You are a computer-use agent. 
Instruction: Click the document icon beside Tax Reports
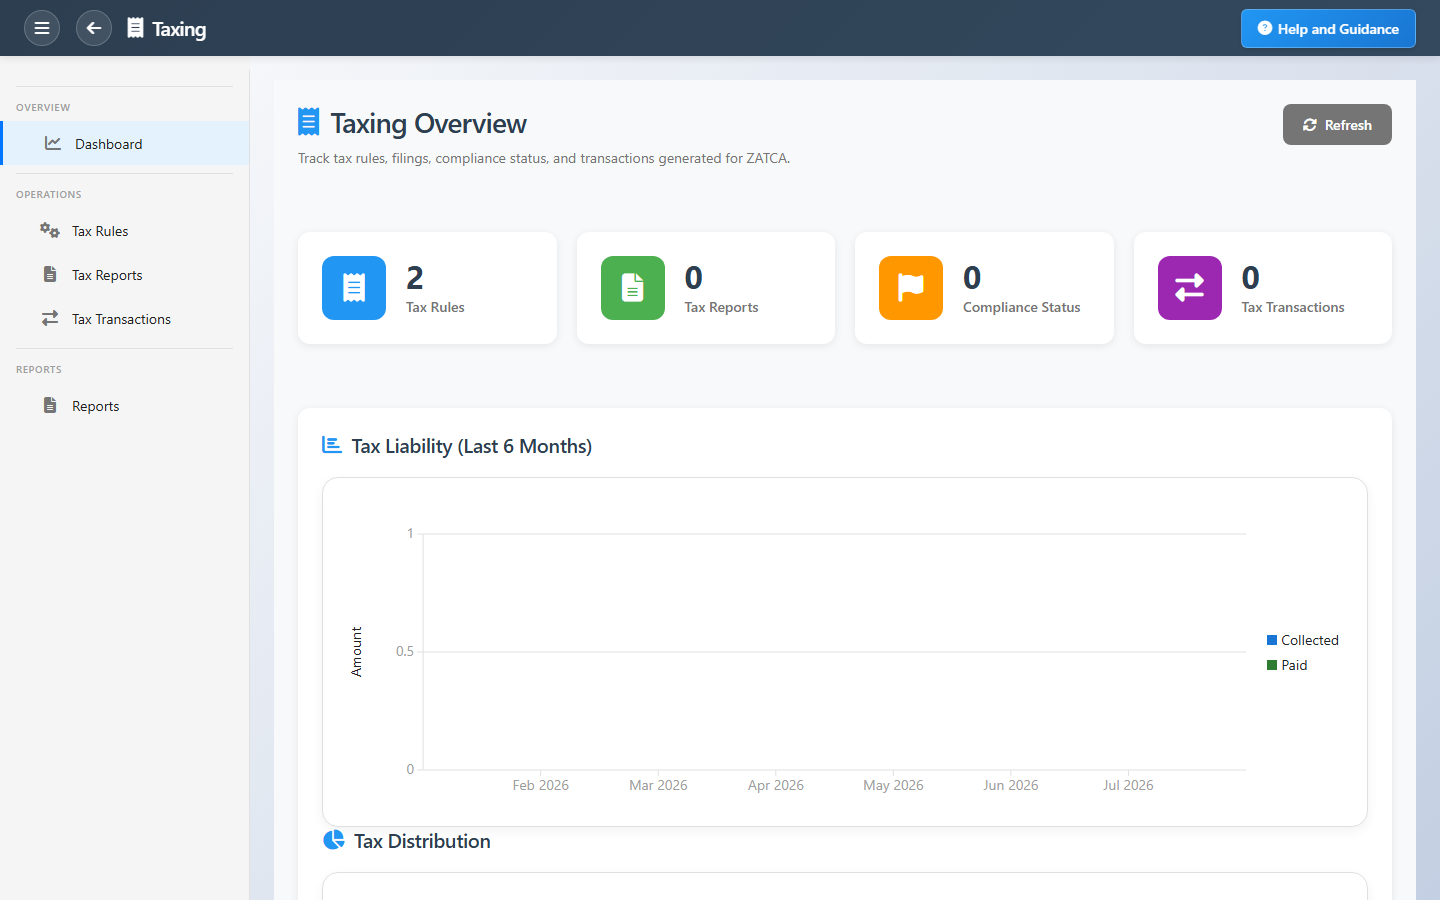coord(50,275)
